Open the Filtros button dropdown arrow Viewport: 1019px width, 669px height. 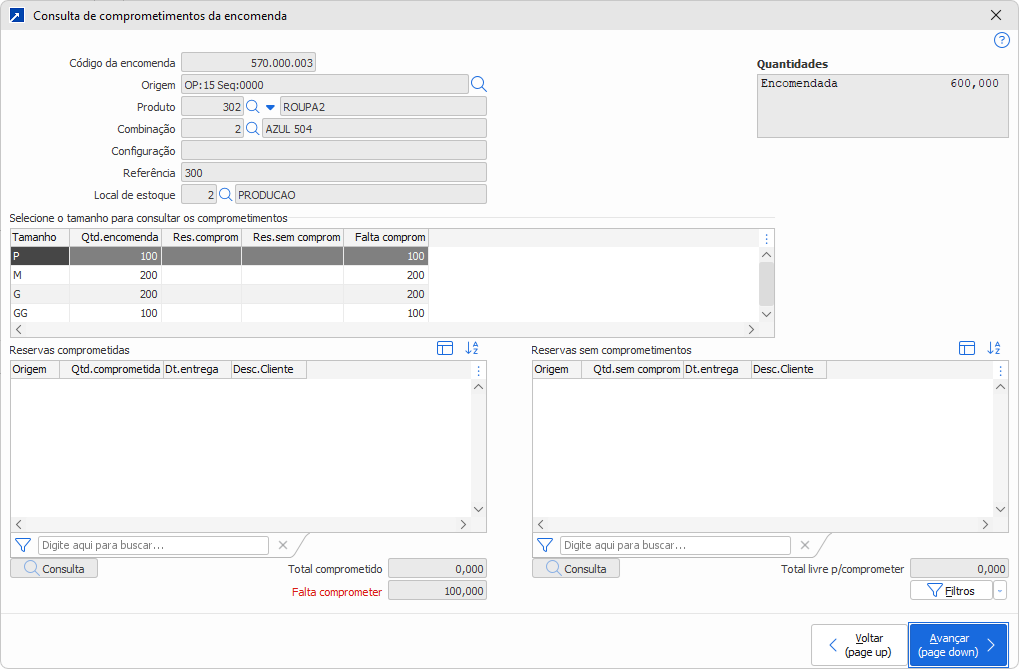point(1000,591)
